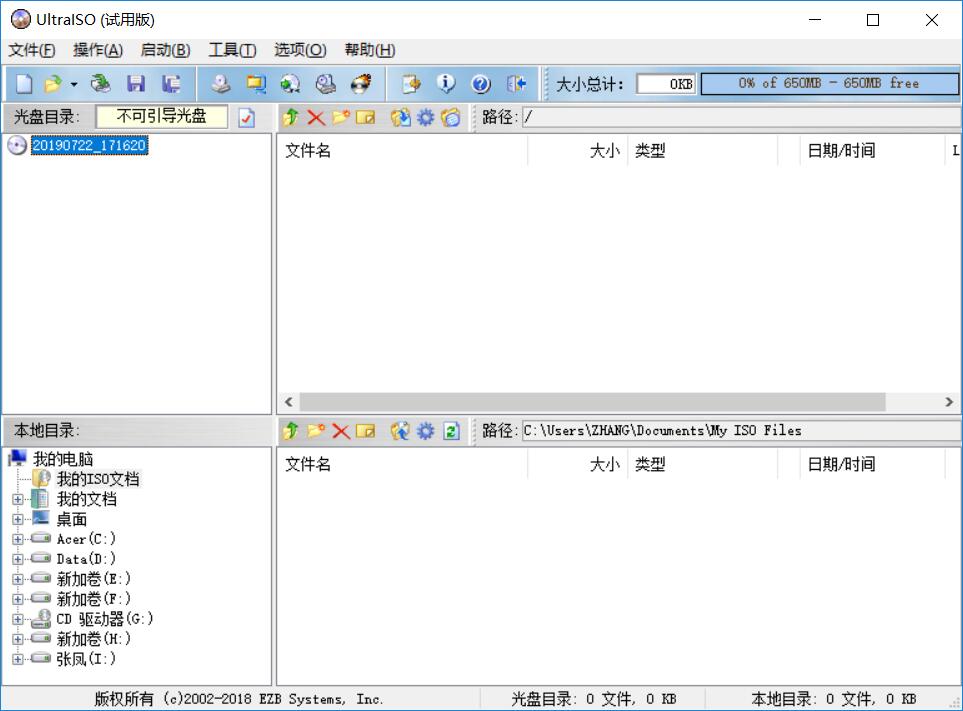
Task: Click the 大小总计 0KB size field
Action: pos(666,84)
